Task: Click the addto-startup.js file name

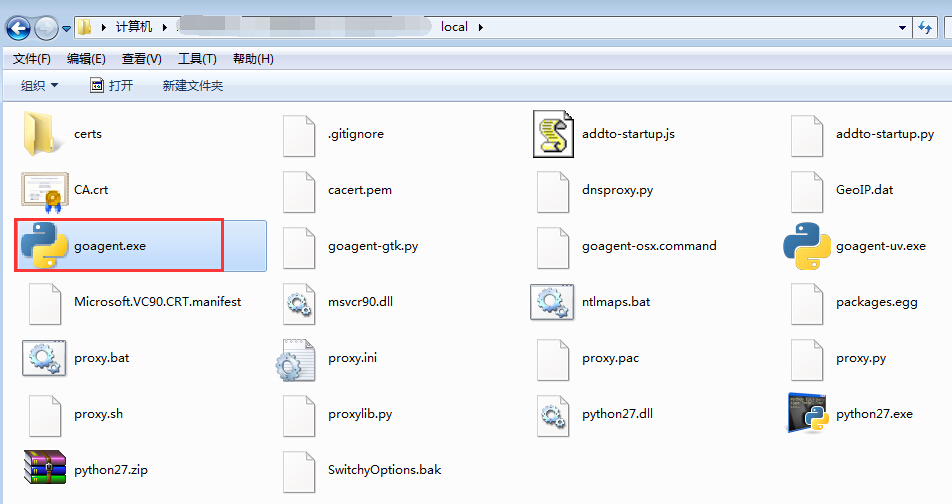Action: (628, 134)
